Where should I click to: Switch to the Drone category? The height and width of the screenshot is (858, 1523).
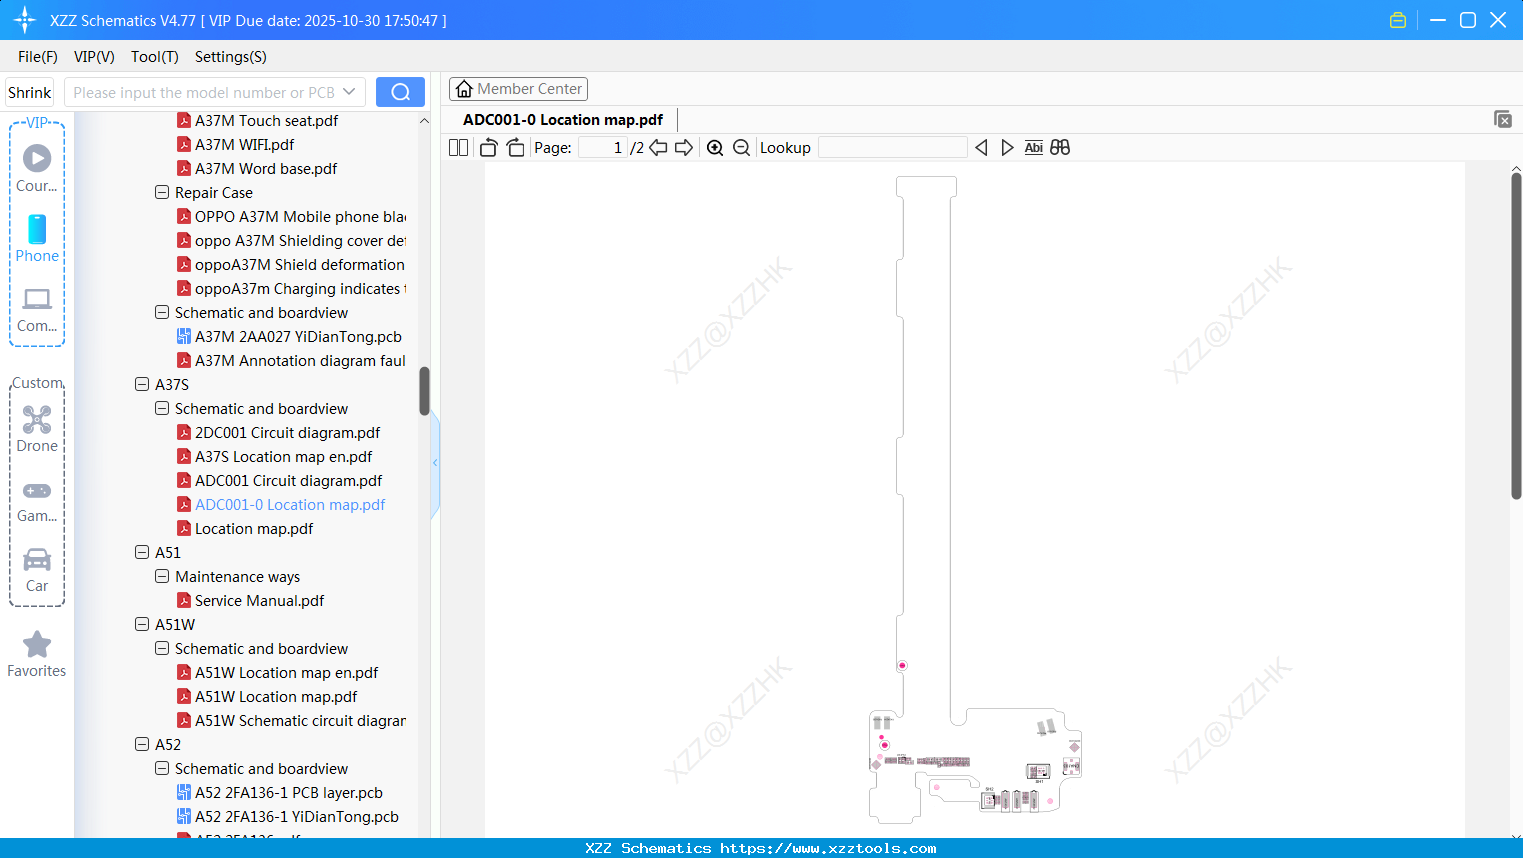click(x=37, y=428)
